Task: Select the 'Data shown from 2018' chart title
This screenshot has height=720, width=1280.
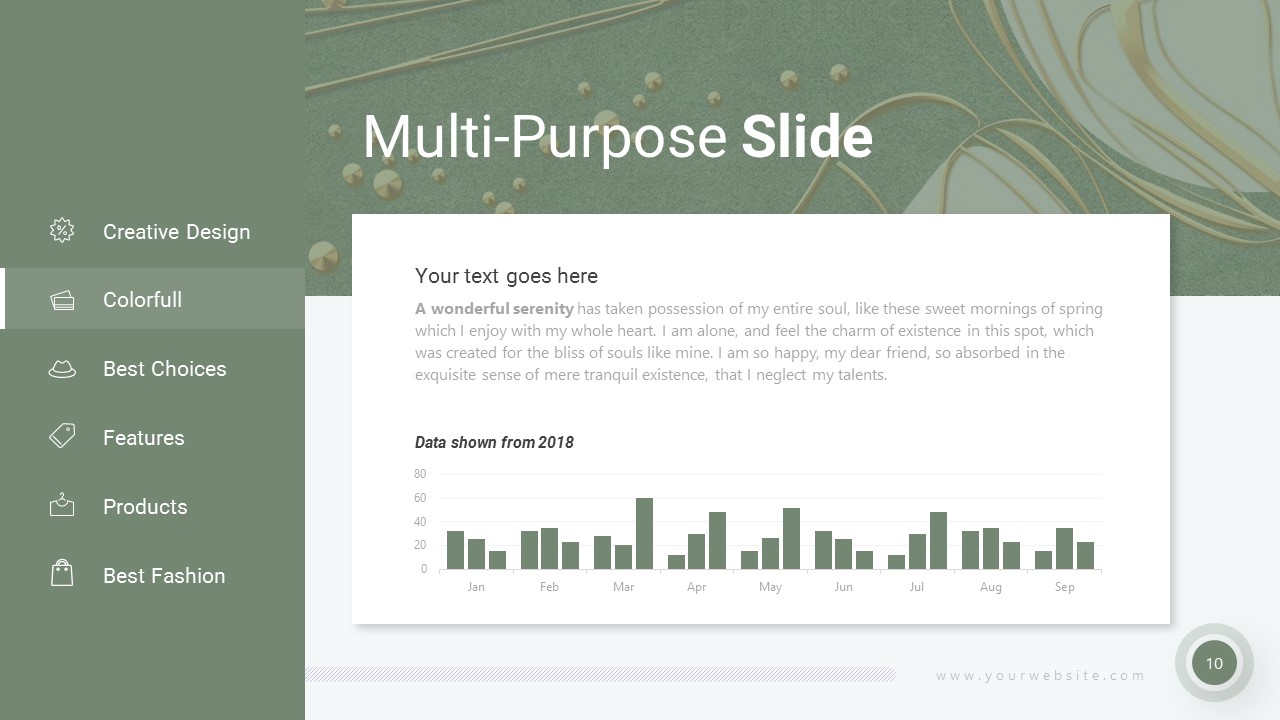Action: coord(494,442)
